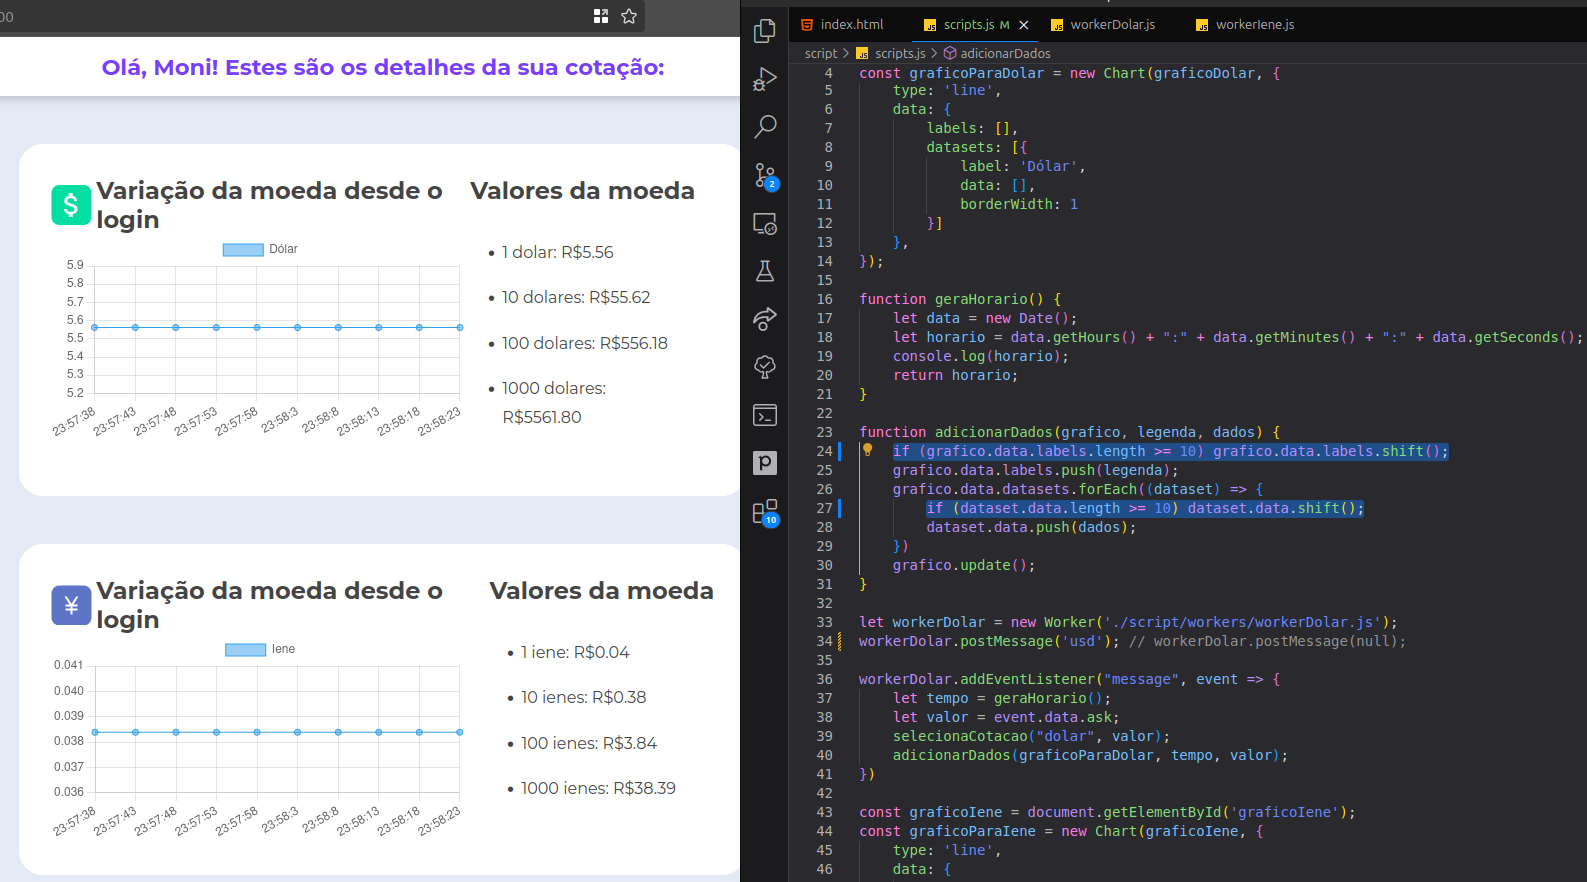
Task: Click the purple yen sign icon
Action: [x=71, y=605]
